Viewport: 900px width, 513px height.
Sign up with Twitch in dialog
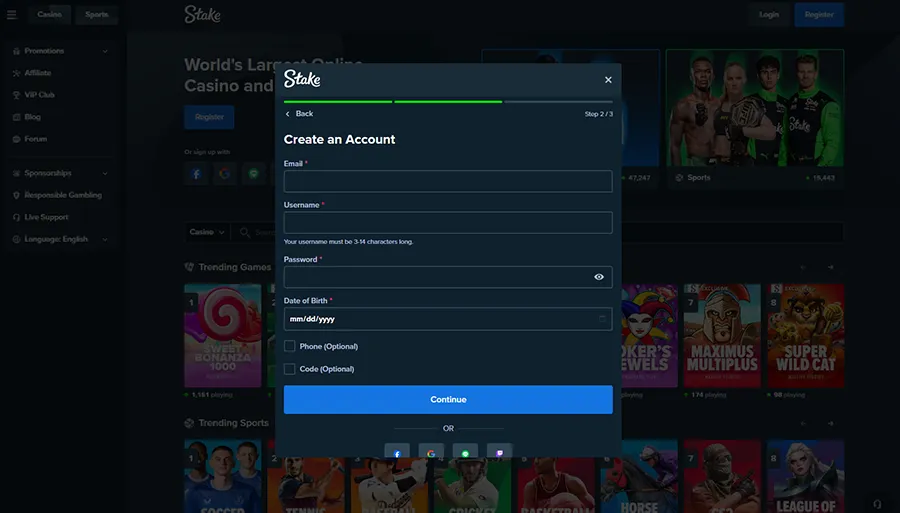point(499,450)
